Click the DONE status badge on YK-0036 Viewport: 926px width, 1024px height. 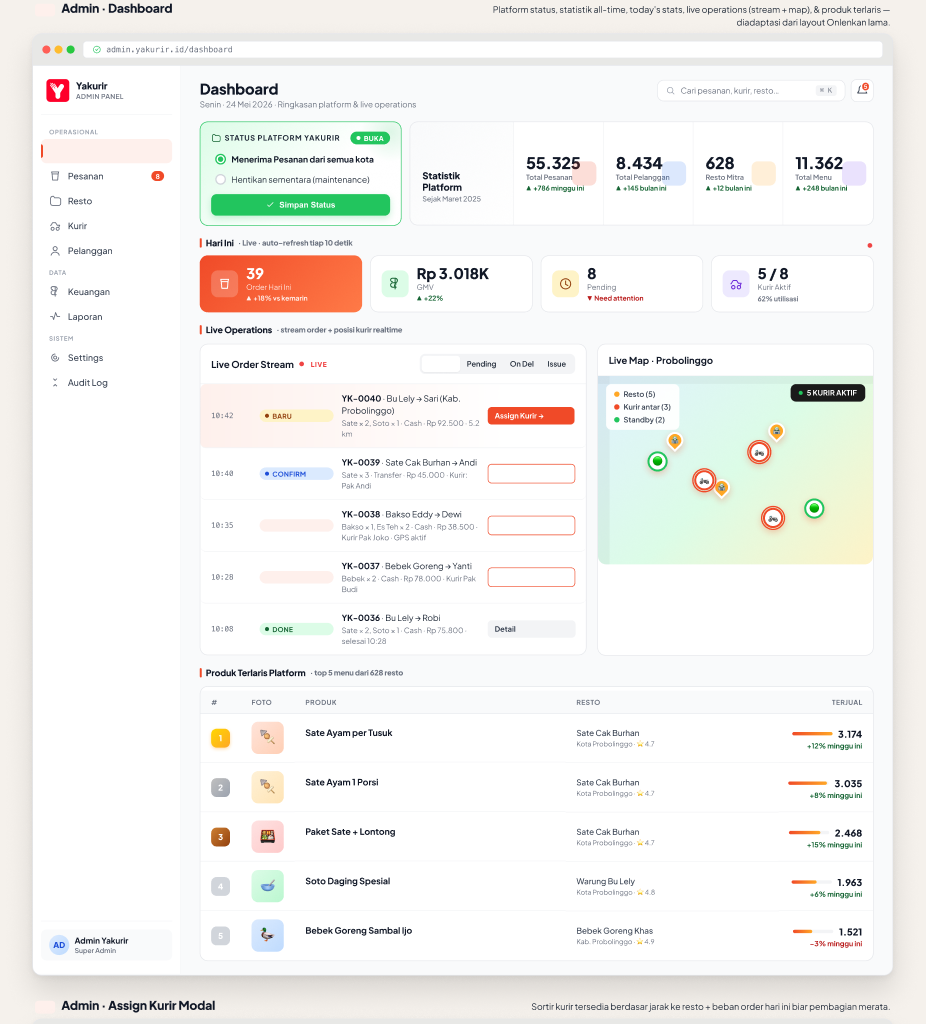pos(296,630)
